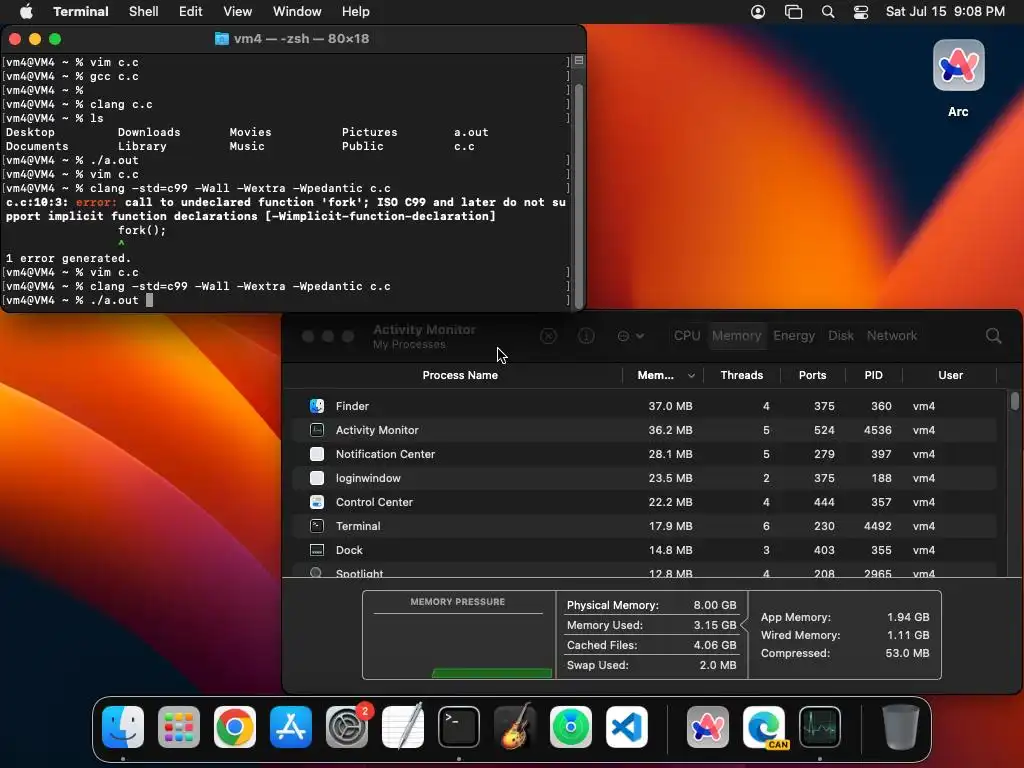Viewport: 1024px width, 768px height.
Task: Select the Activity Monitor process row
Action: tap(643, 430)
